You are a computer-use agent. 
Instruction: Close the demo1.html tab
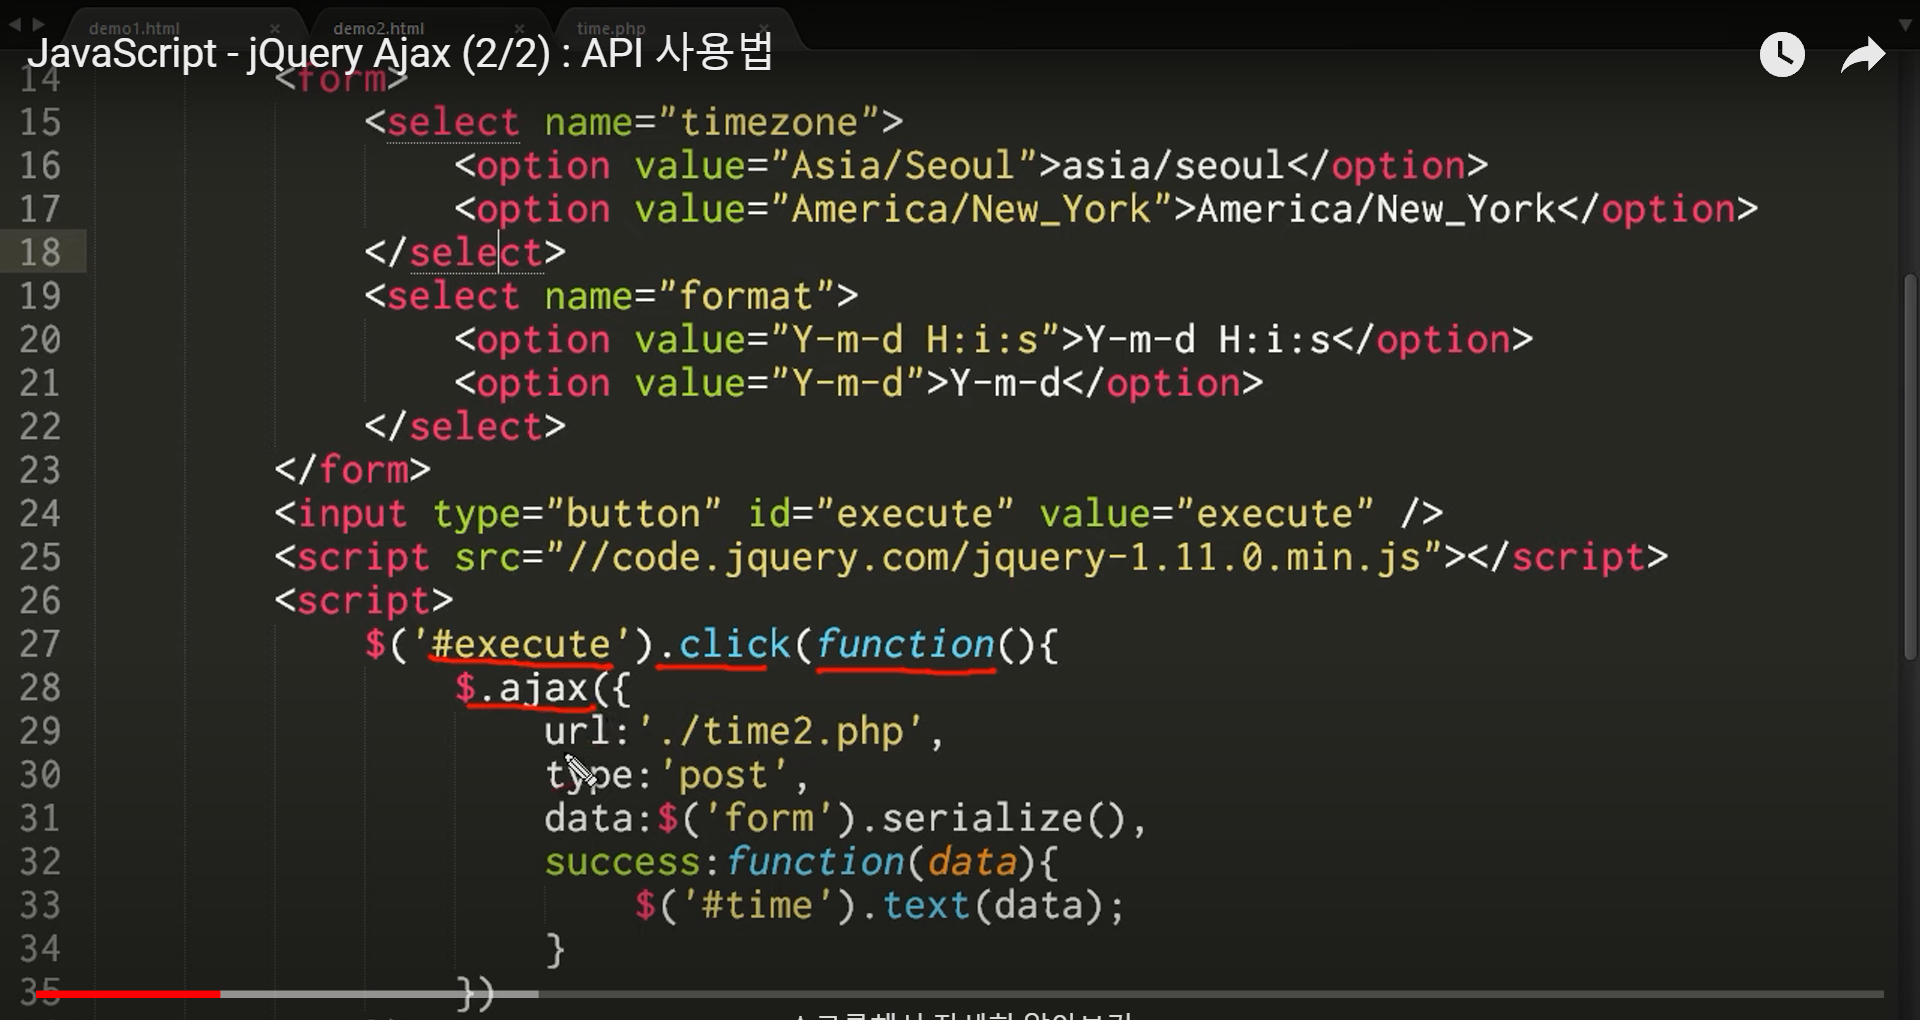point(275,28)
